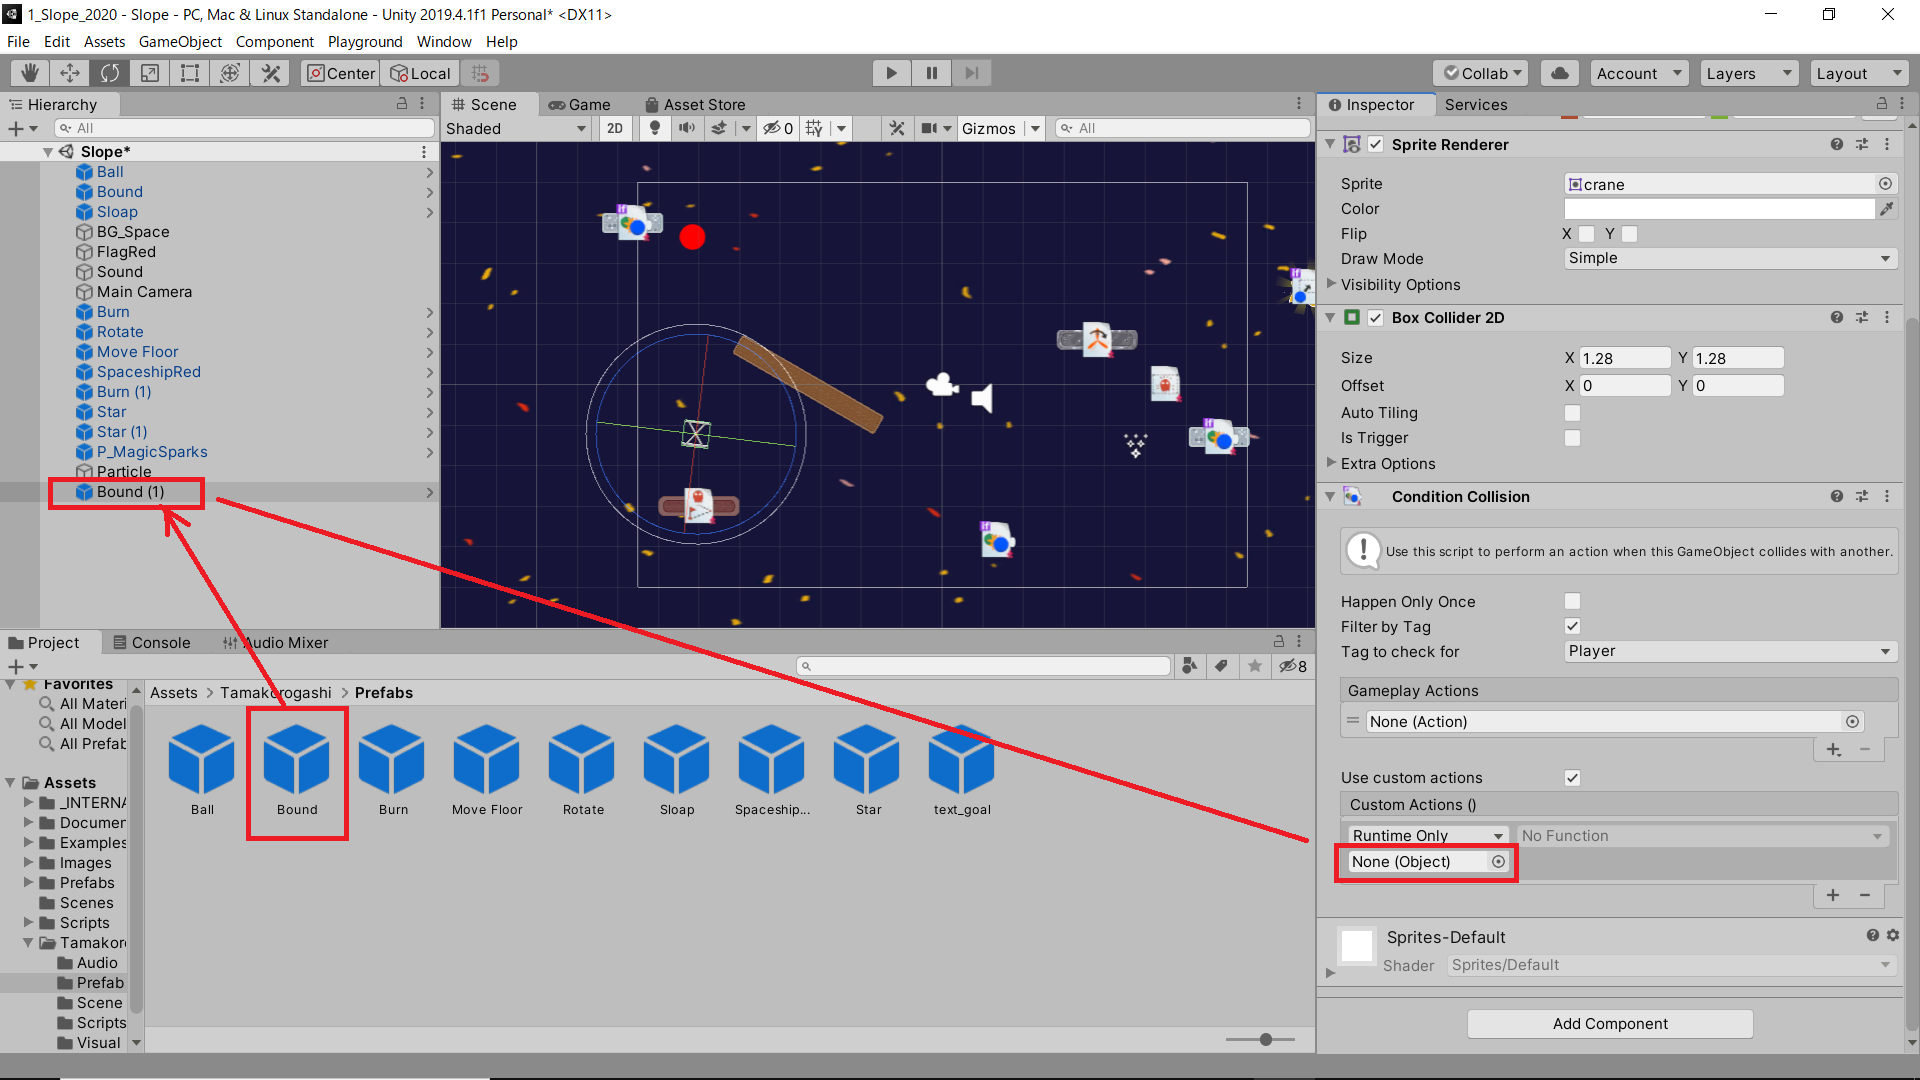
Task: Click the Sprite Renderer Color swatch
Action: coord(1718,209)
